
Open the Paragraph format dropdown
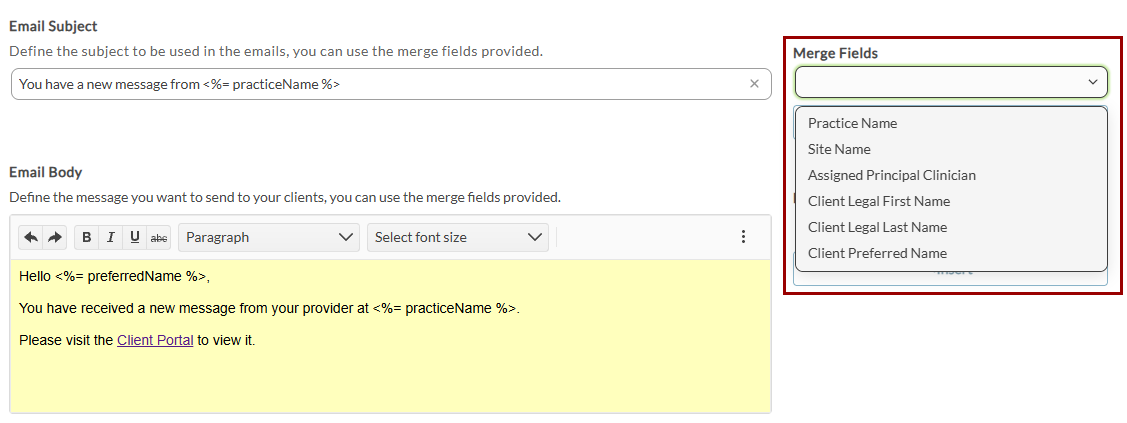(269, 237)
